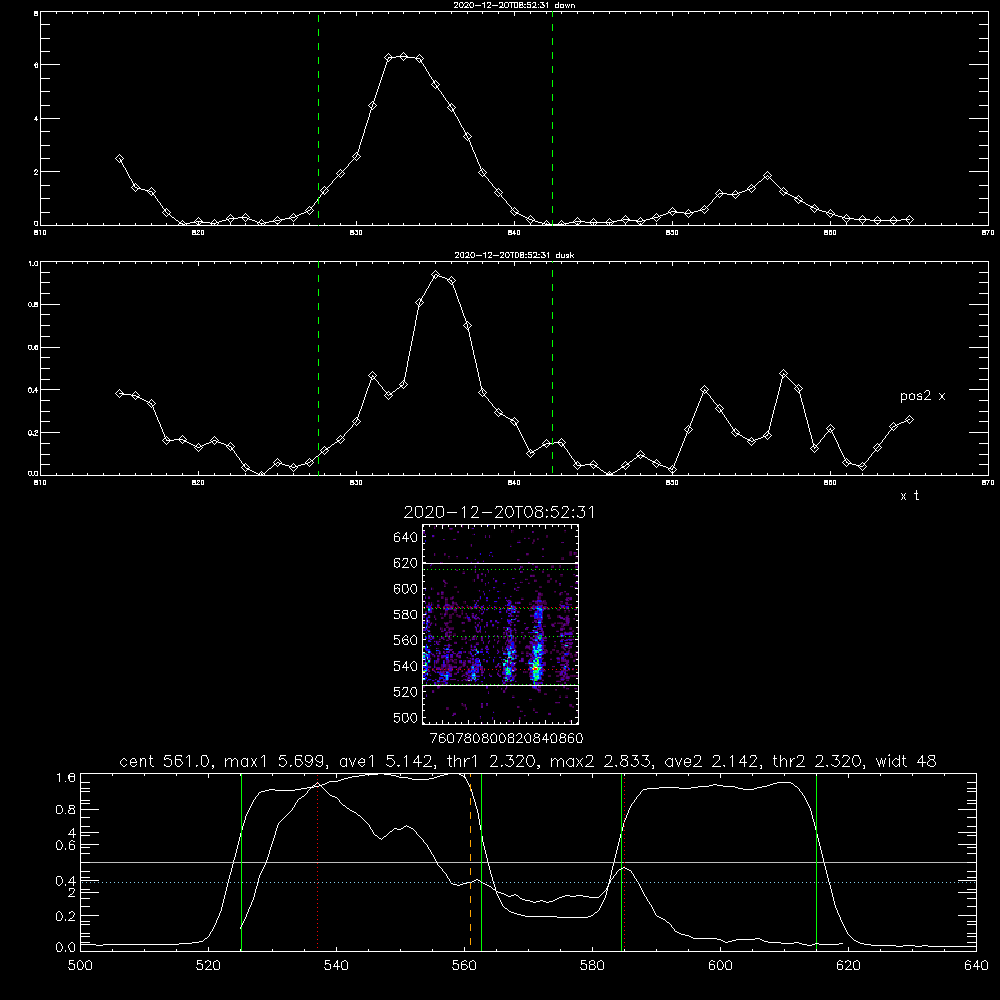Image resolution: width=1000 pixels, height=1000 pixels.
Task: Click the green vertical line at 615
Action: pyautogui.click(x=816, y=861)
